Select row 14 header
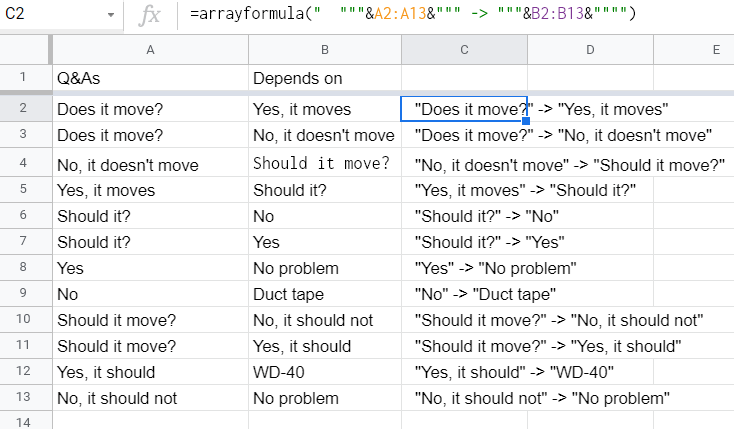Viewport: 734px width, 429px height. click(25, 421)
